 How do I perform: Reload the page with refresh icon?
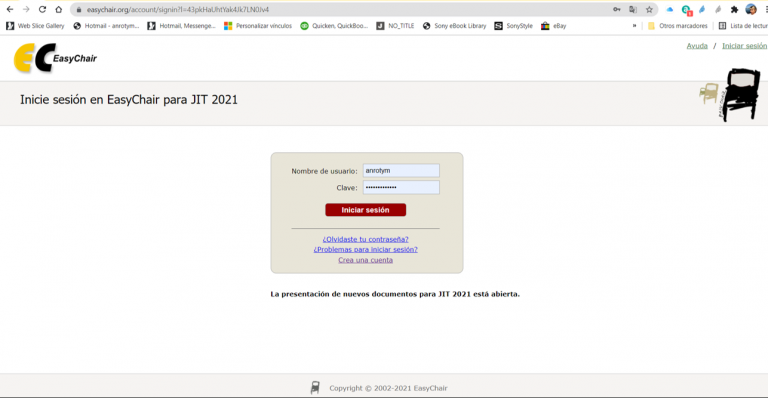43,9
